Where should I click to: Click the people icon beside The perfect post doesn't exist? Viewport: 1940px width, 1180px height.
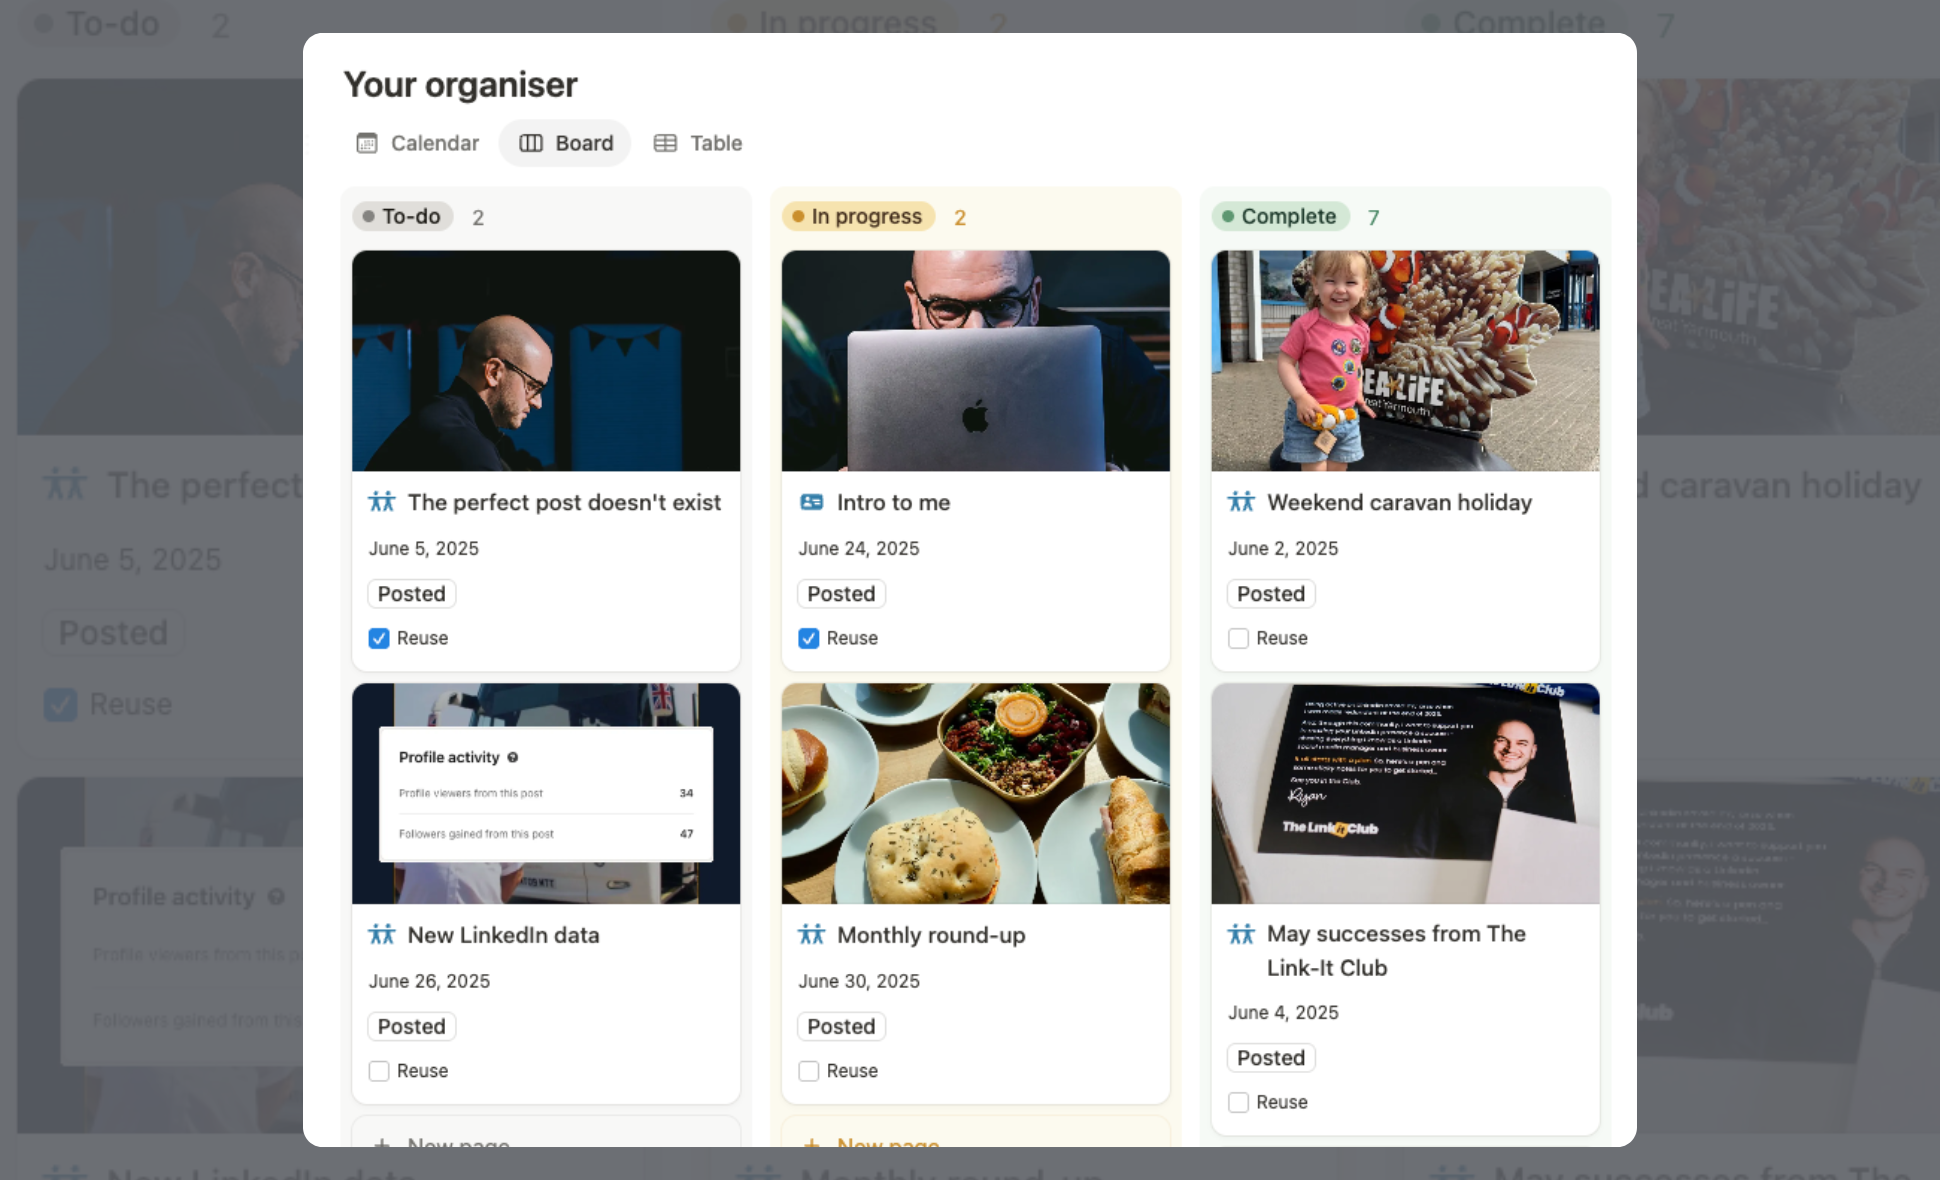[x=382, y=502]
